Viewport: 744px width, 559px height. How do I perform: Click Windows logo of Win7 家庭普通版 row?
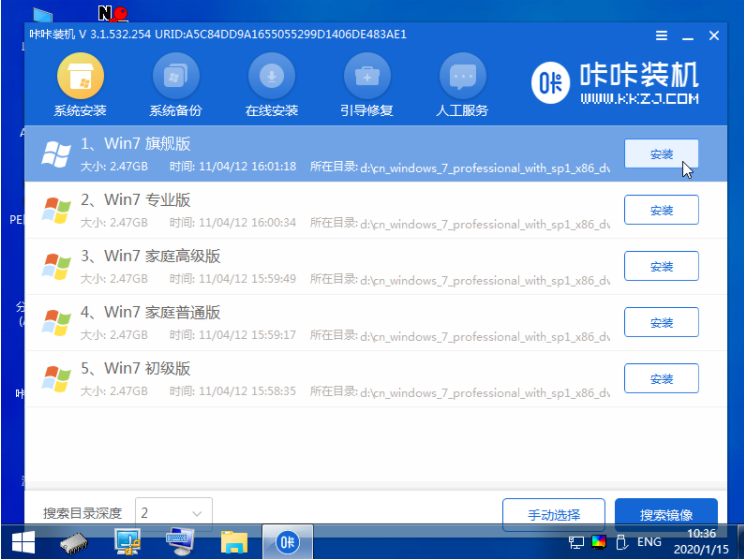[56, 322]
